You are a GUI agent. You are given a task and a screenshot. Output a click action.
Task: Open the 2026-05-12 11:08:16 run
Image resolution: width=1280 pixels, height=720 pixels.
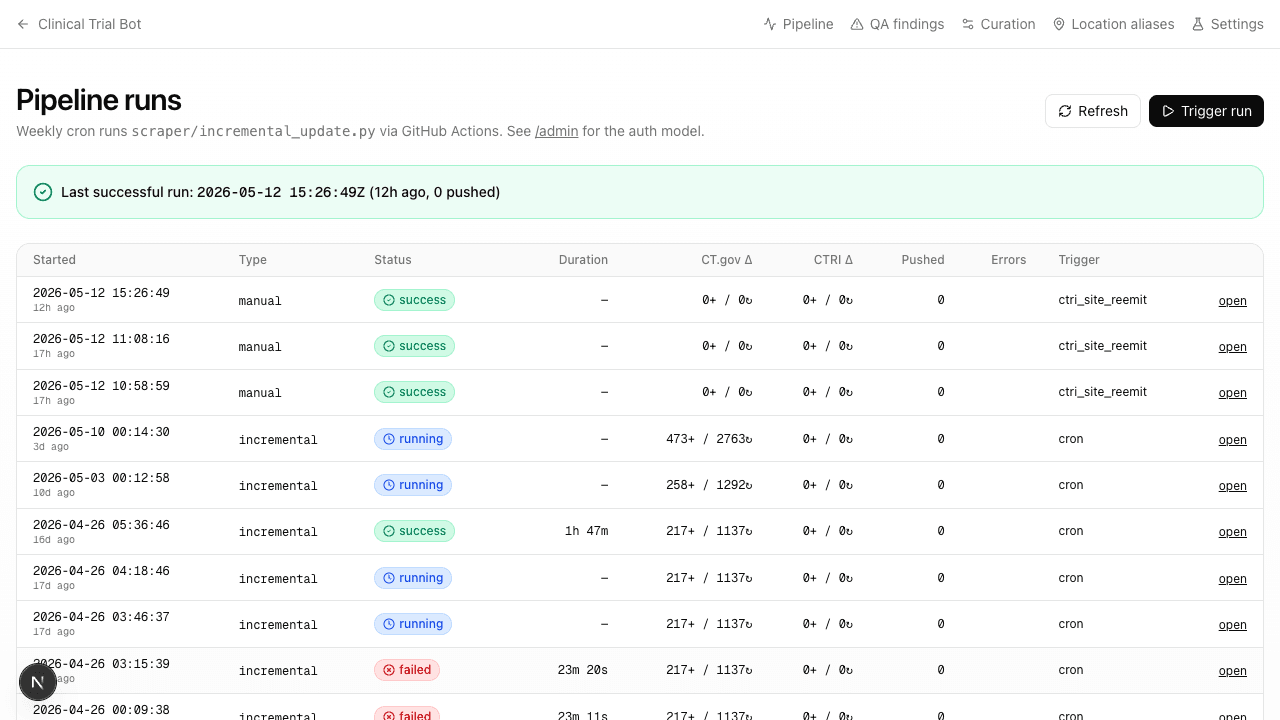click(x=1232, y=347)
